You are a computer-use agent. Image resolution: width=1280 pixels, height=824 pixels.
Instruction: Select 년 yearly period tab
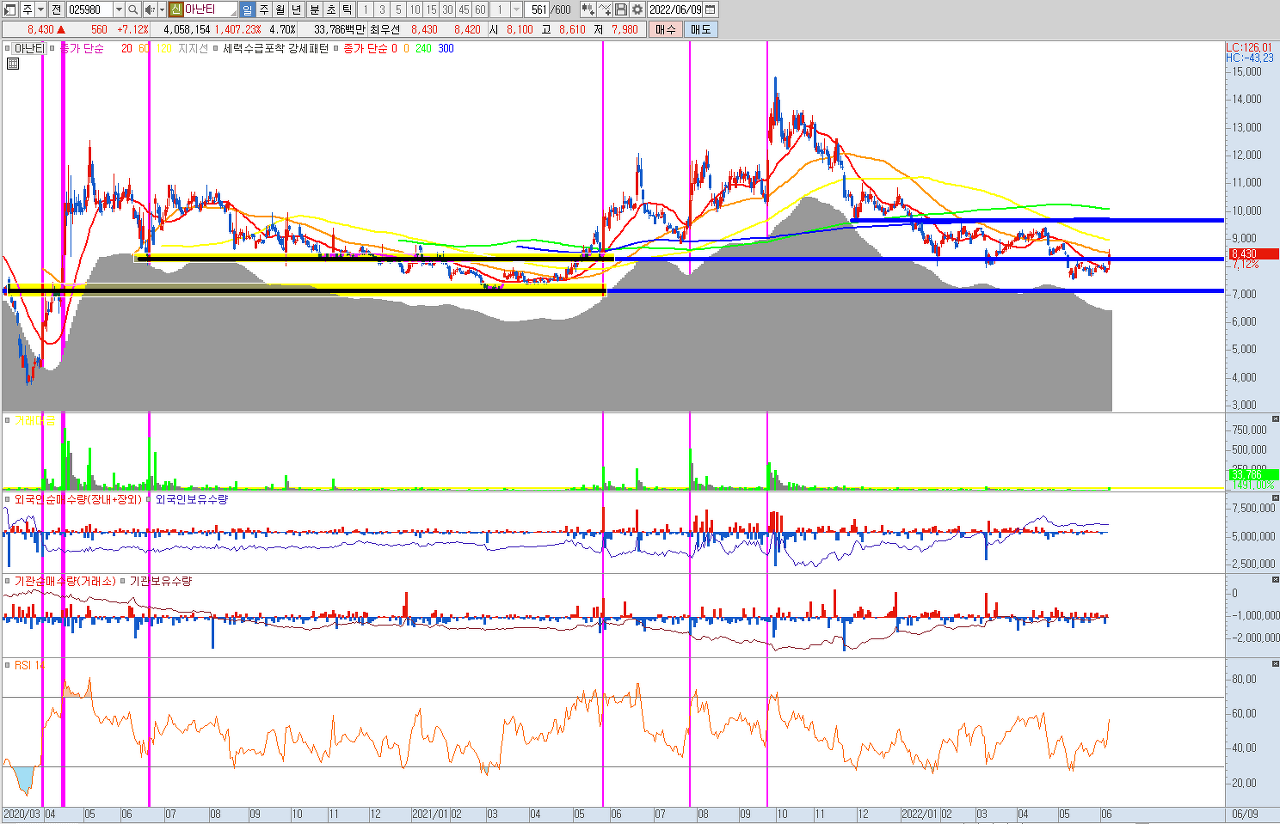[x=297, y=9]
